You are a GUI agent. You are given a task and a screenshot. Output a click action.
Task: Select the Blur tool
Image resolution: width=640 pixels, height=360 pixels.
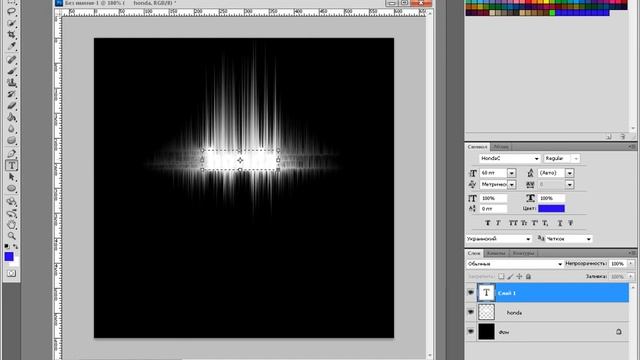click(11, 129)
